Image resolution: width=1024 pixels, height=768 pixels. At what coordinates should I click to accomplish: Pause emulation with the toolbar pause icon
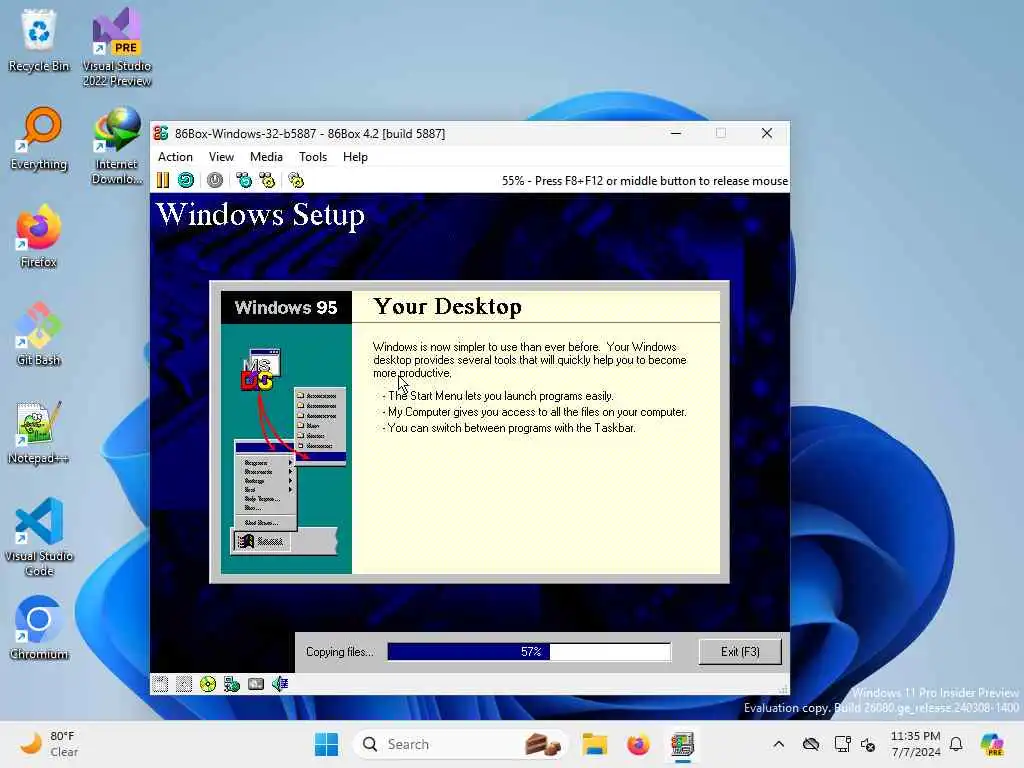point(163,180)
